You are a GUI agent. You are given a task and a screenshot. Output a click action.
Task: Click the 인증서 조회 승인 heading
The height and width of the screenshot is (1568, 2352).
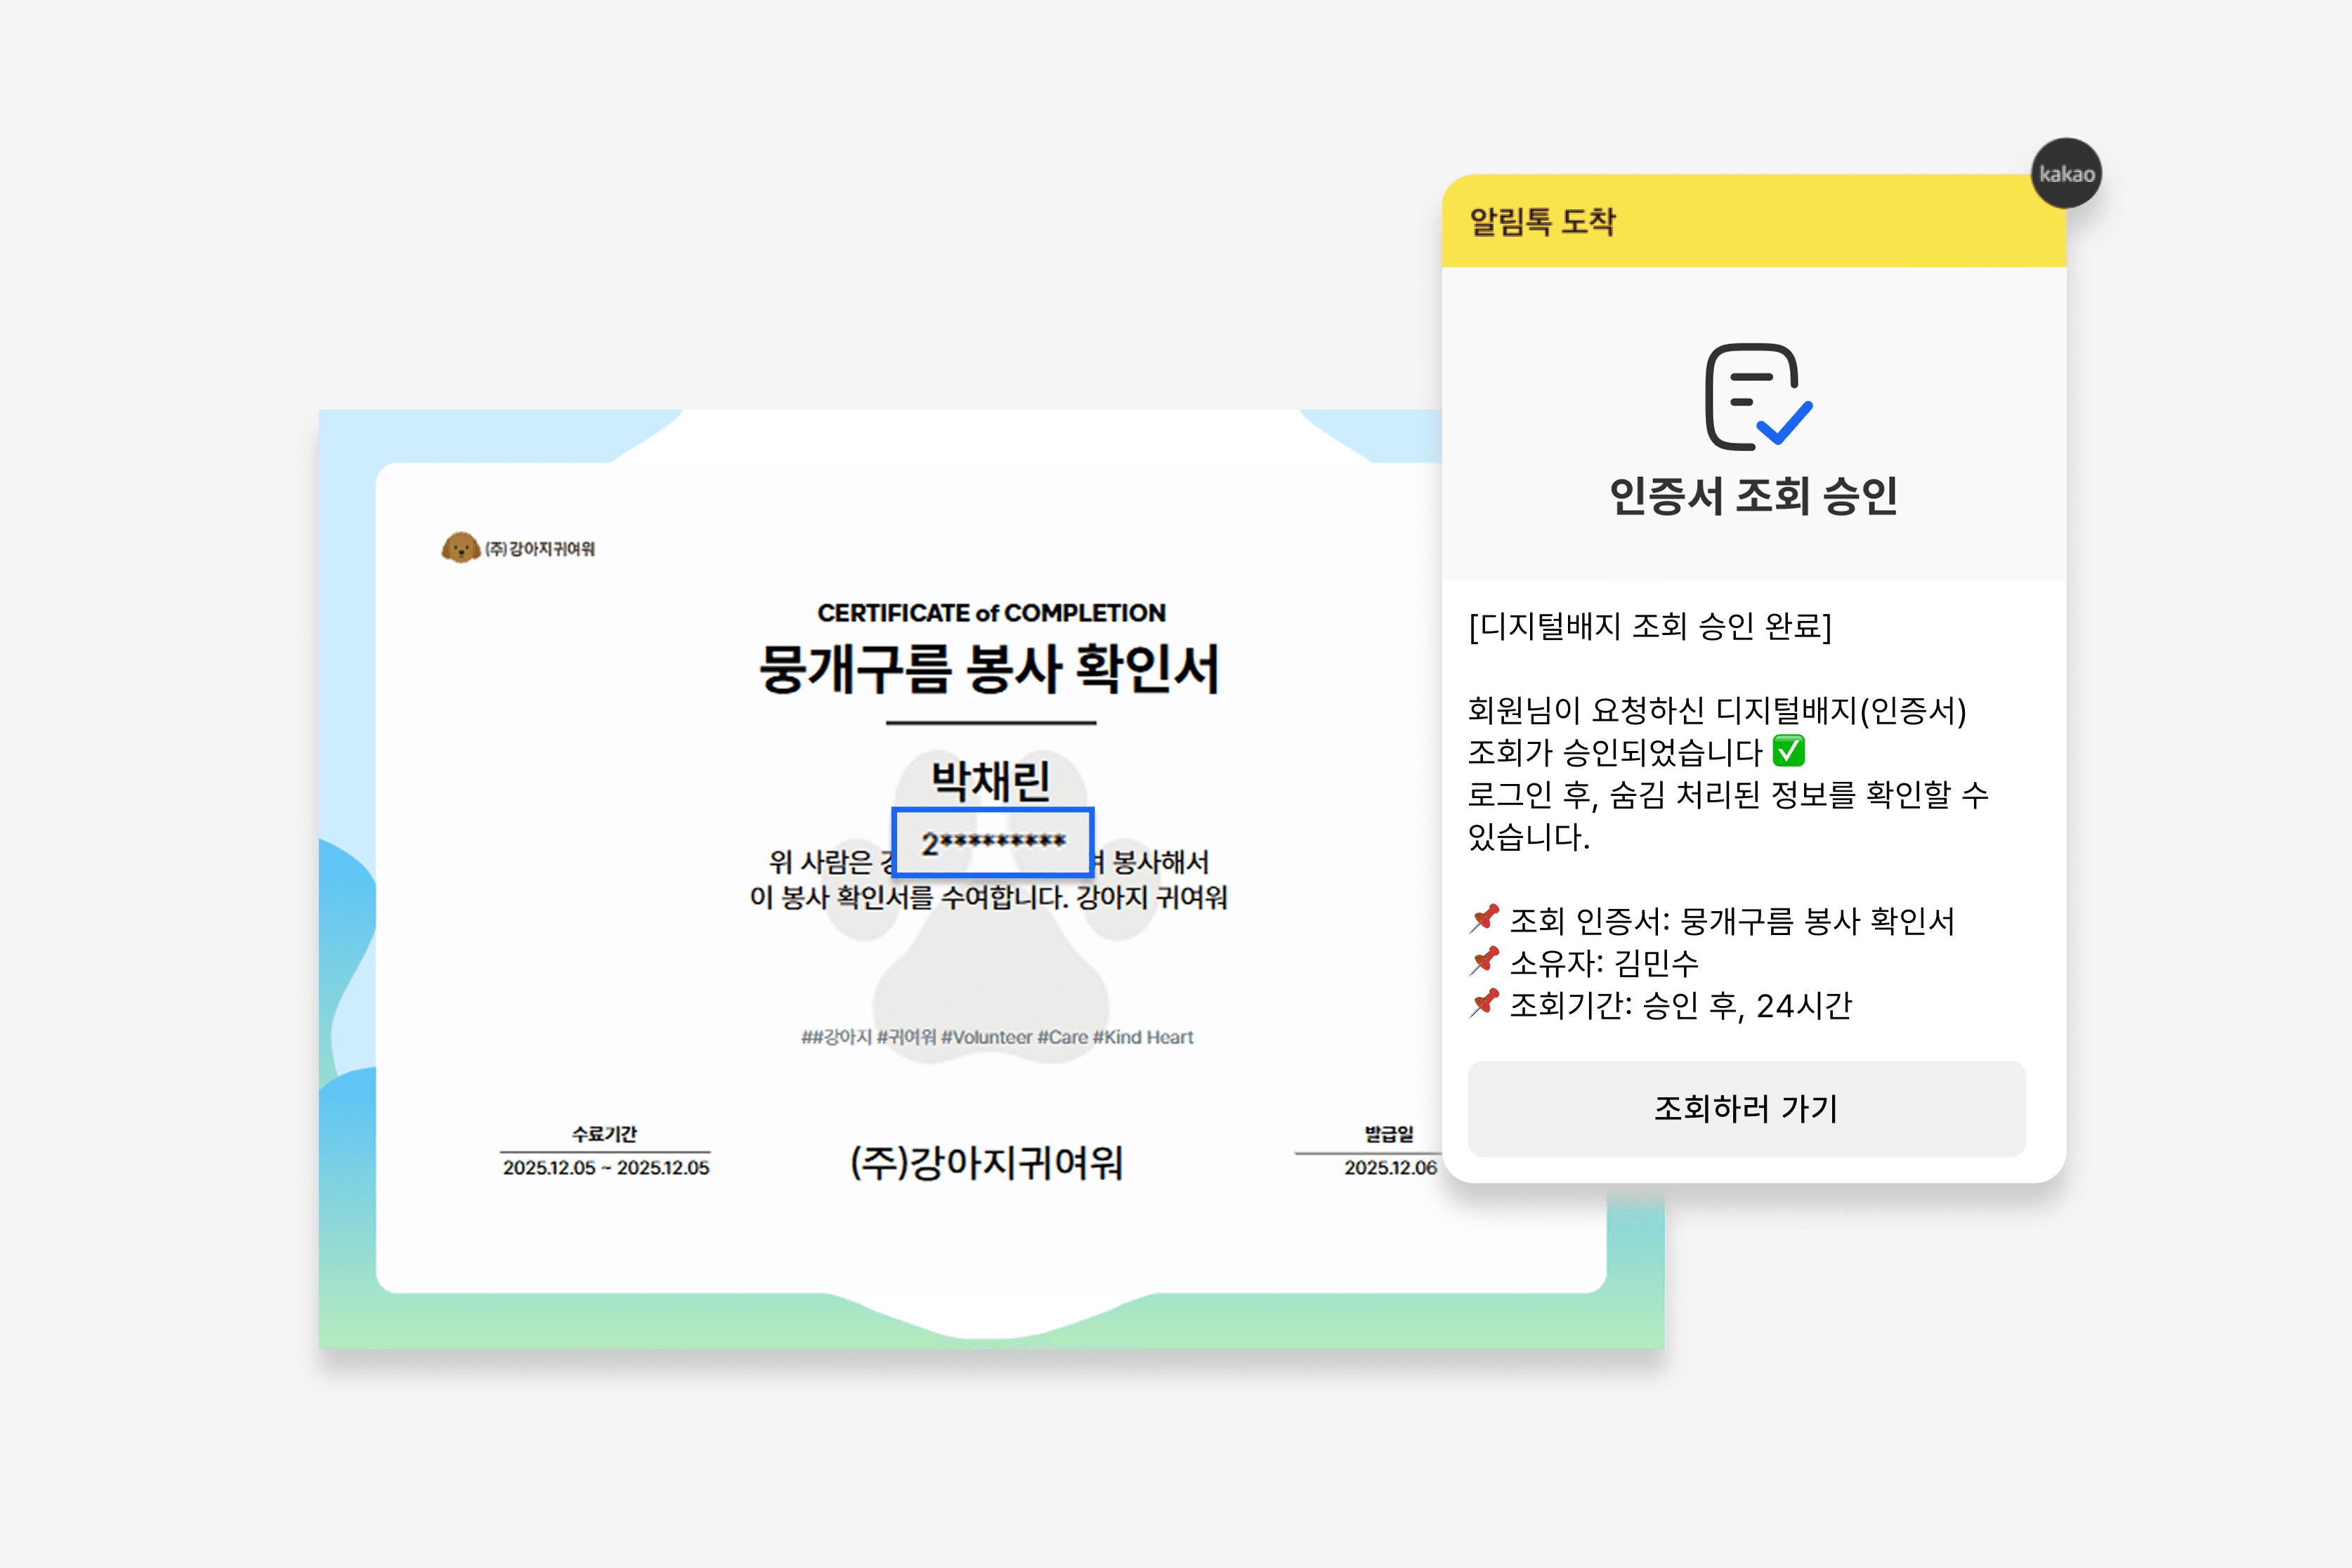coord(1753,496)
